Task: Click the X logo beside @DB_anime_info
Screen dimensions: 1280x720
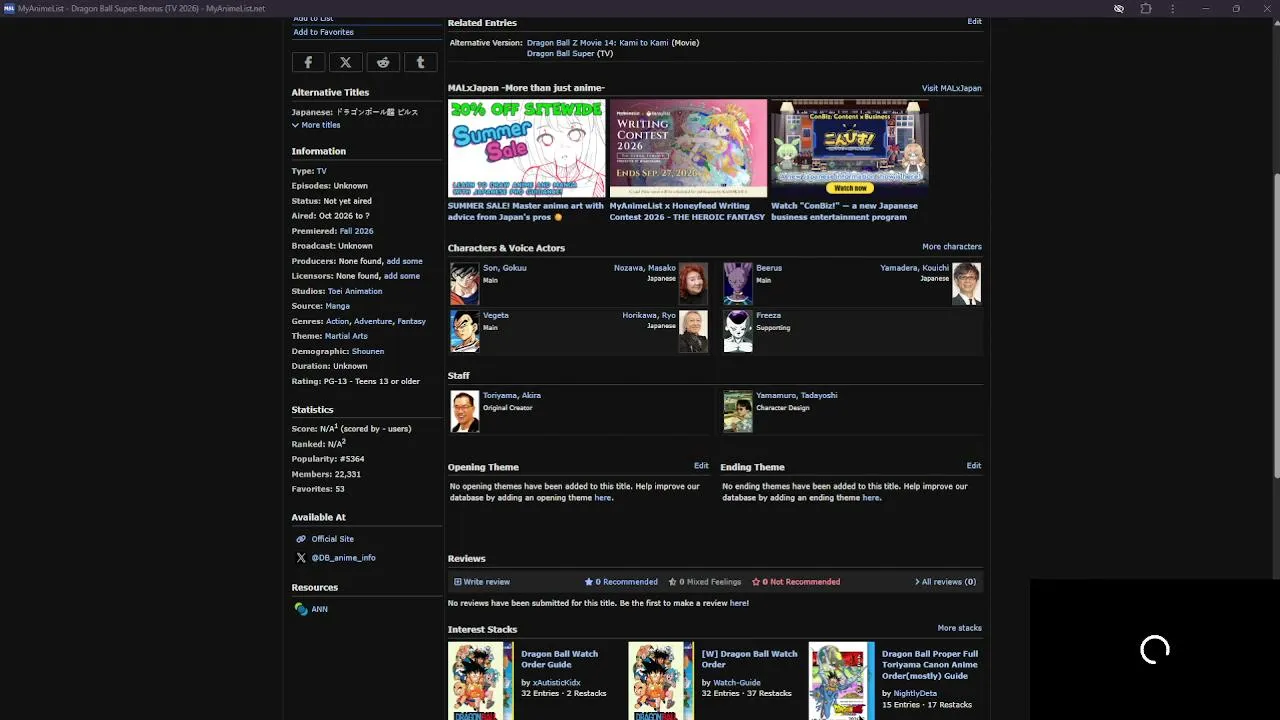Action: coord(301,558)
